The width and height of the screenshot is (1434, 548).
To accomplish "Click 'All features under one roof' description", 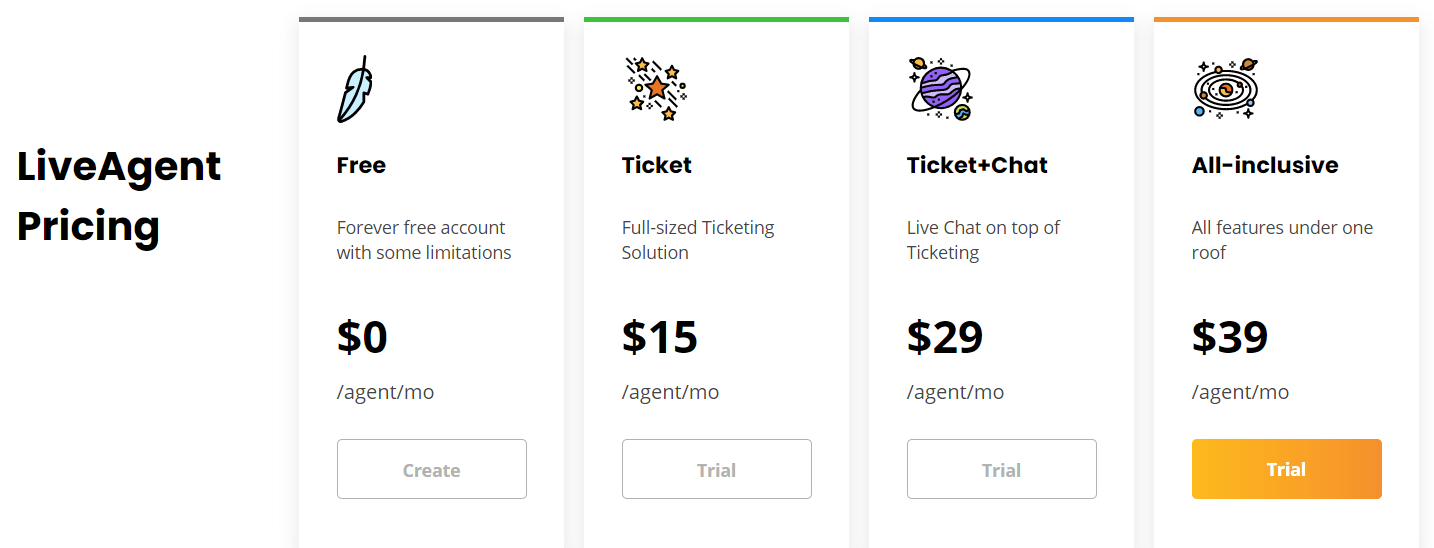I will [1282, 240].
